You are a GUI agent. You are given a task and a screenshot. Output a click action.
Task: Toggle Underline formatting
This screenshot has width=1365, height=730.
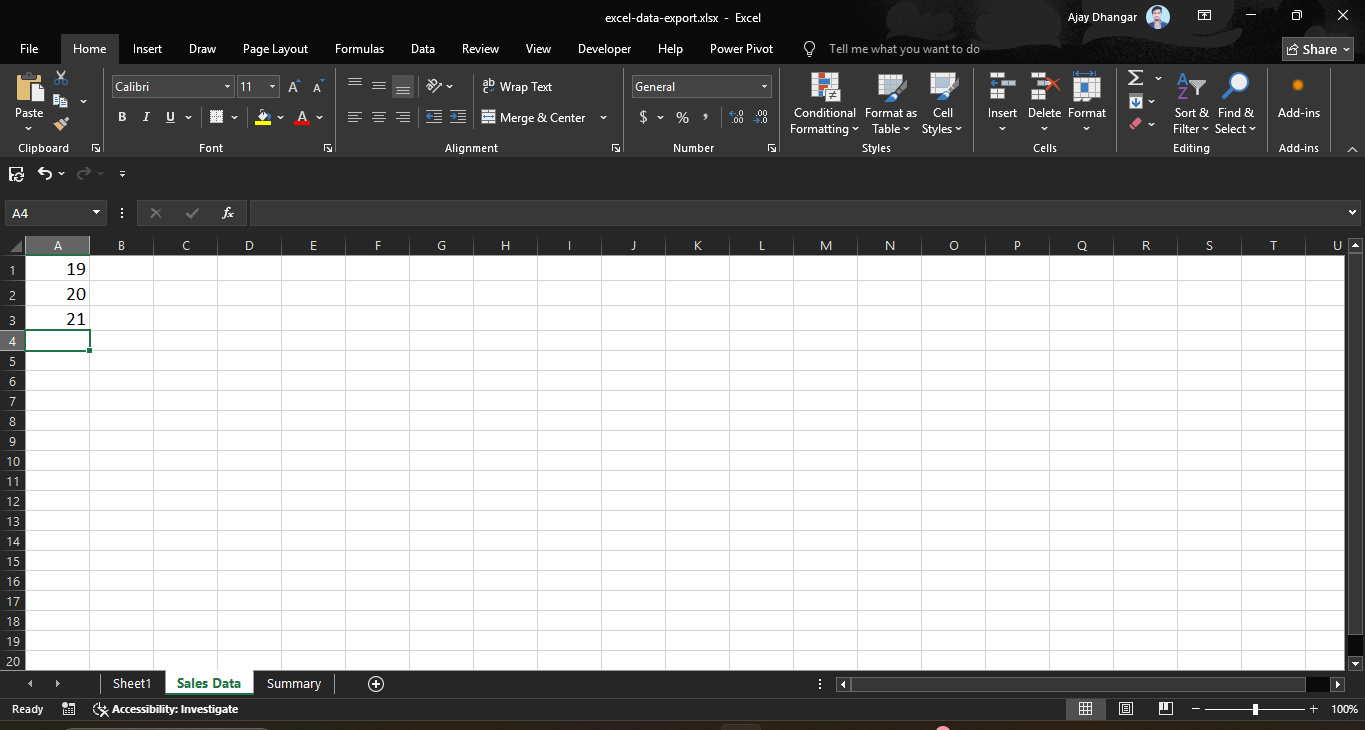coord(170,117)
